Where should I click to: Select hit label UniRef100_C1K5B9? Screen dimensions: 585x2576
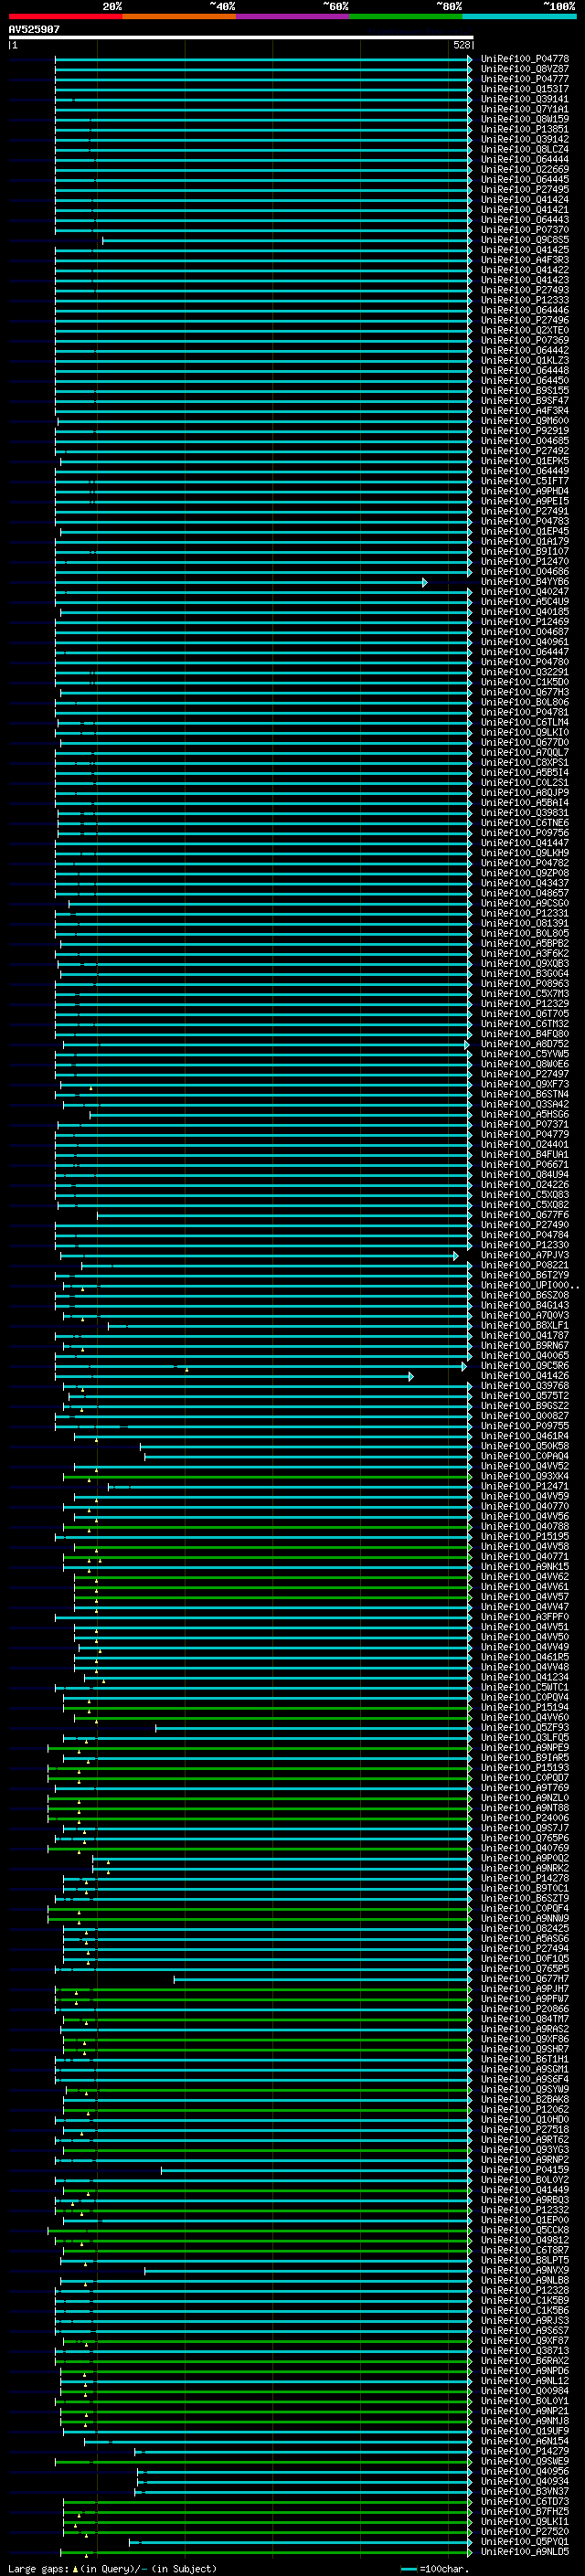[524, 2300]
